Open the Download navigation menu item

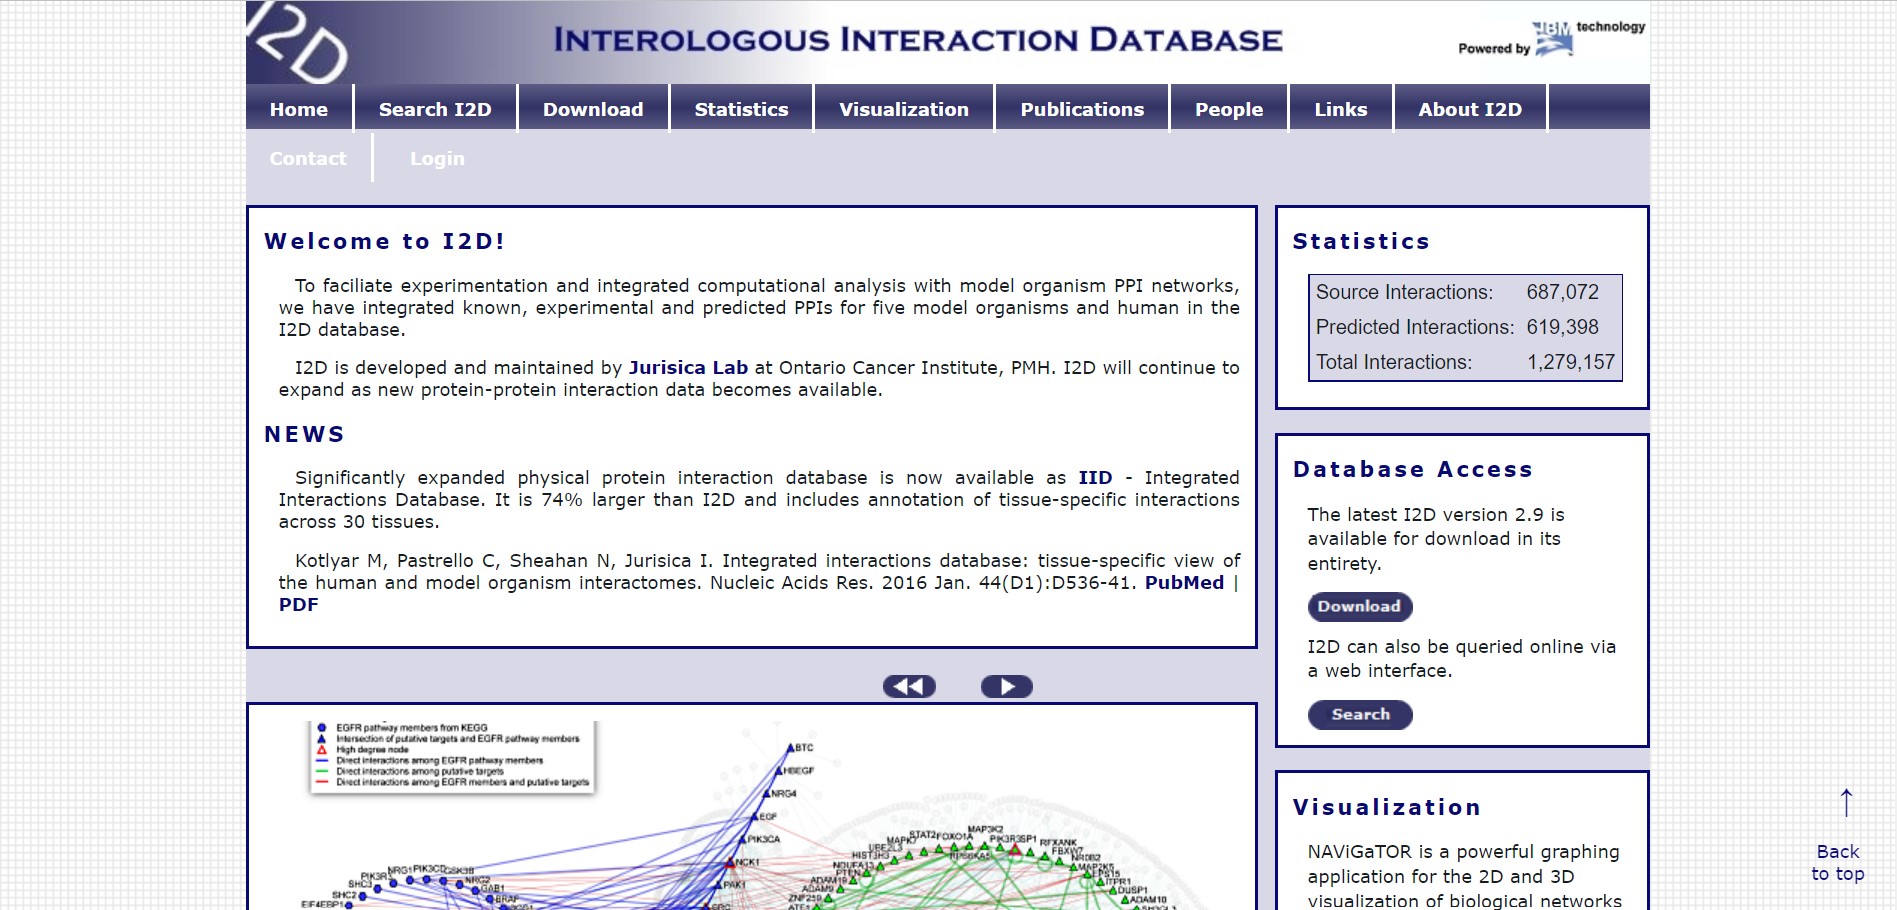pyautogui.click(x=593, y=109)
